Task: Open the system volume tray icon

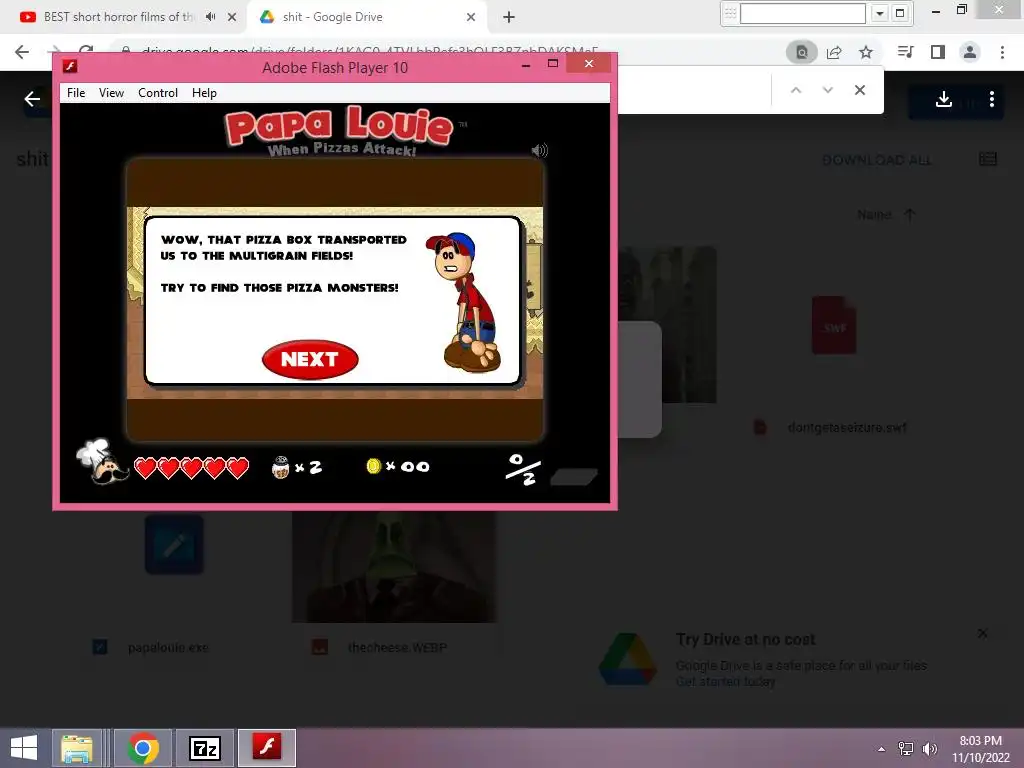Action: (x=929, y=748)
